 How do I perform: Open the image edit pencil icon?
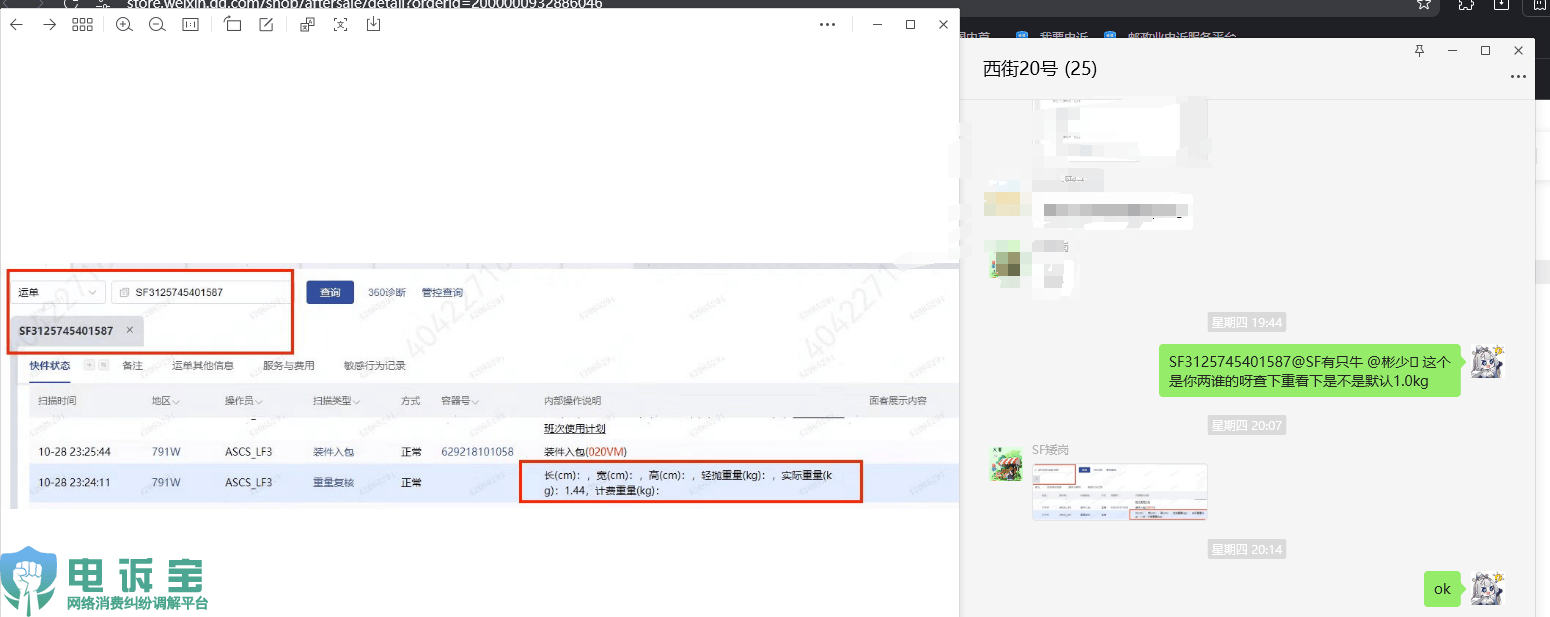click(x=266, y=24)
